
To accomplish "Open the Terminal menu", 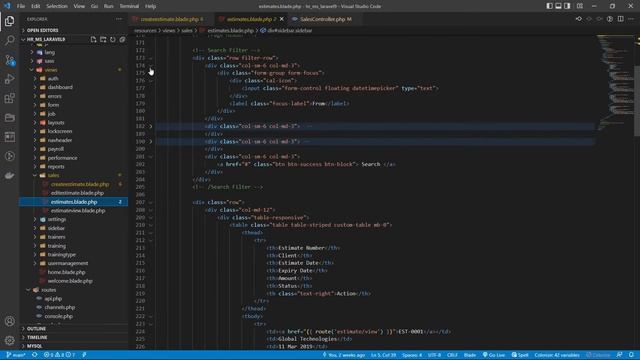I will [x=129, y=6].
